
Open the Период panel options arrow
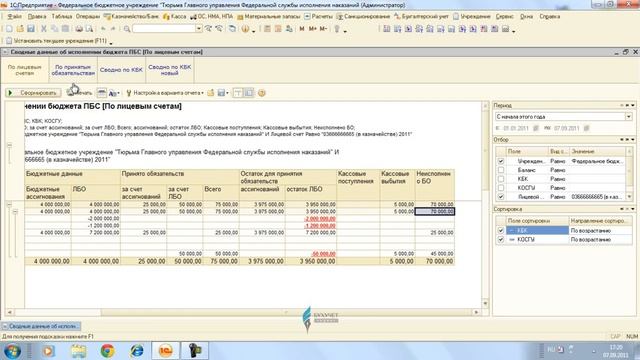[x=633, y=105]
